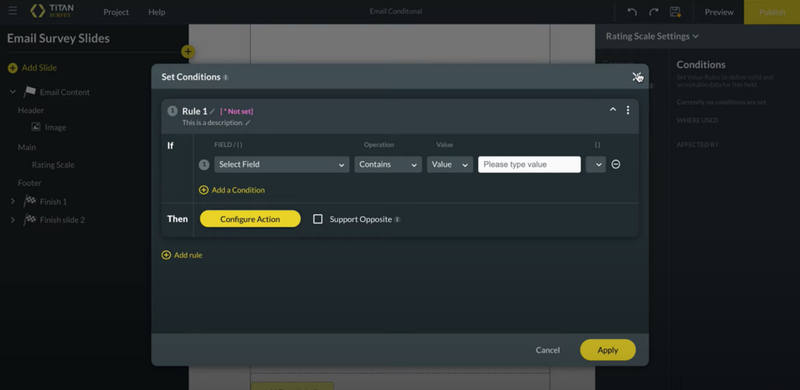The width and height of the screenshot is (800, 390).
Task: Click info icon next to Support Opposite
Action: click(x=397, y=220)
